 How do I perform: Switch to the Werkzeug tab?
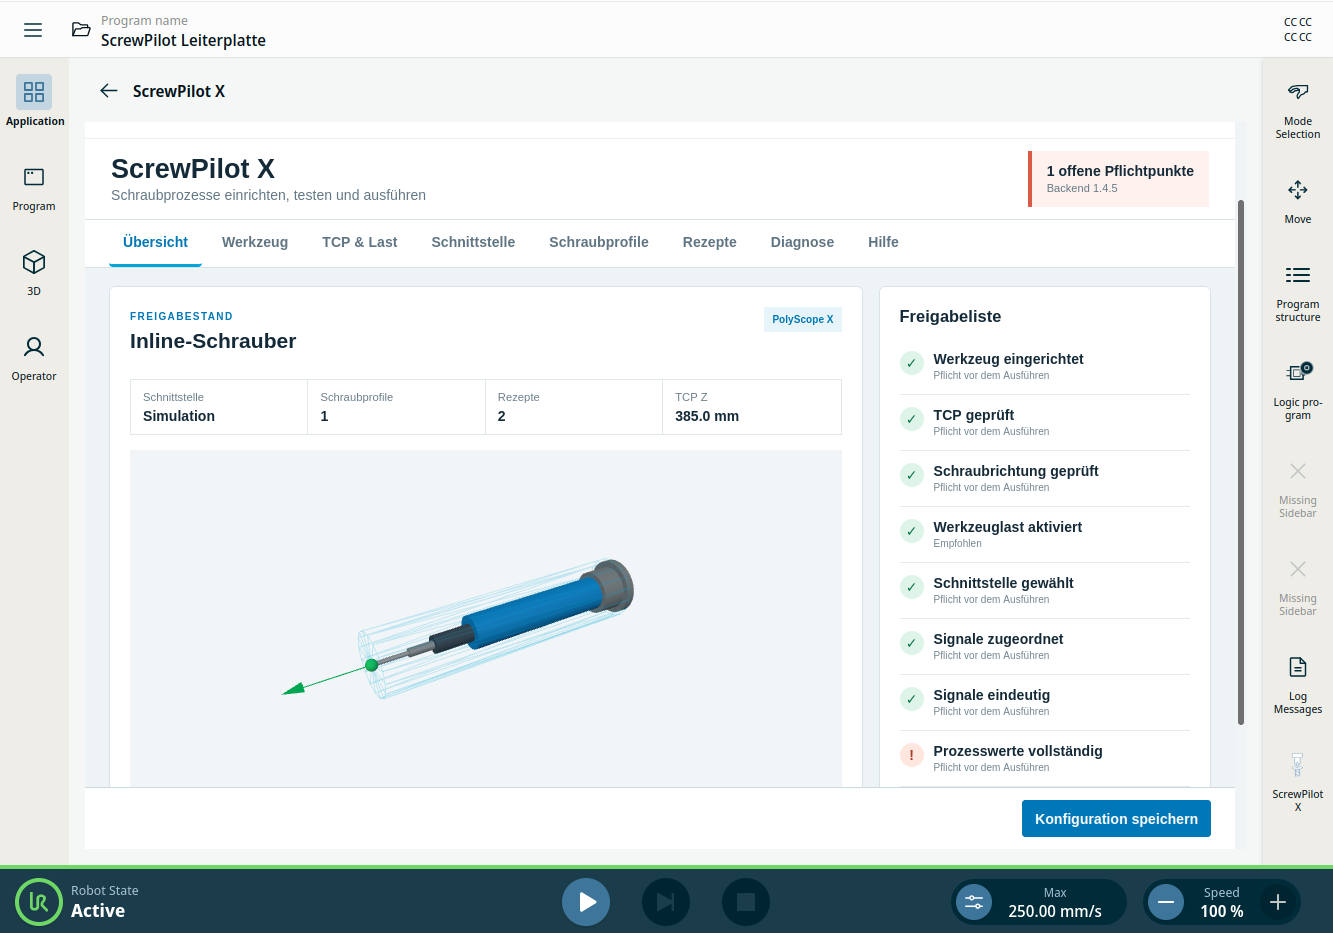coord(255,242)
